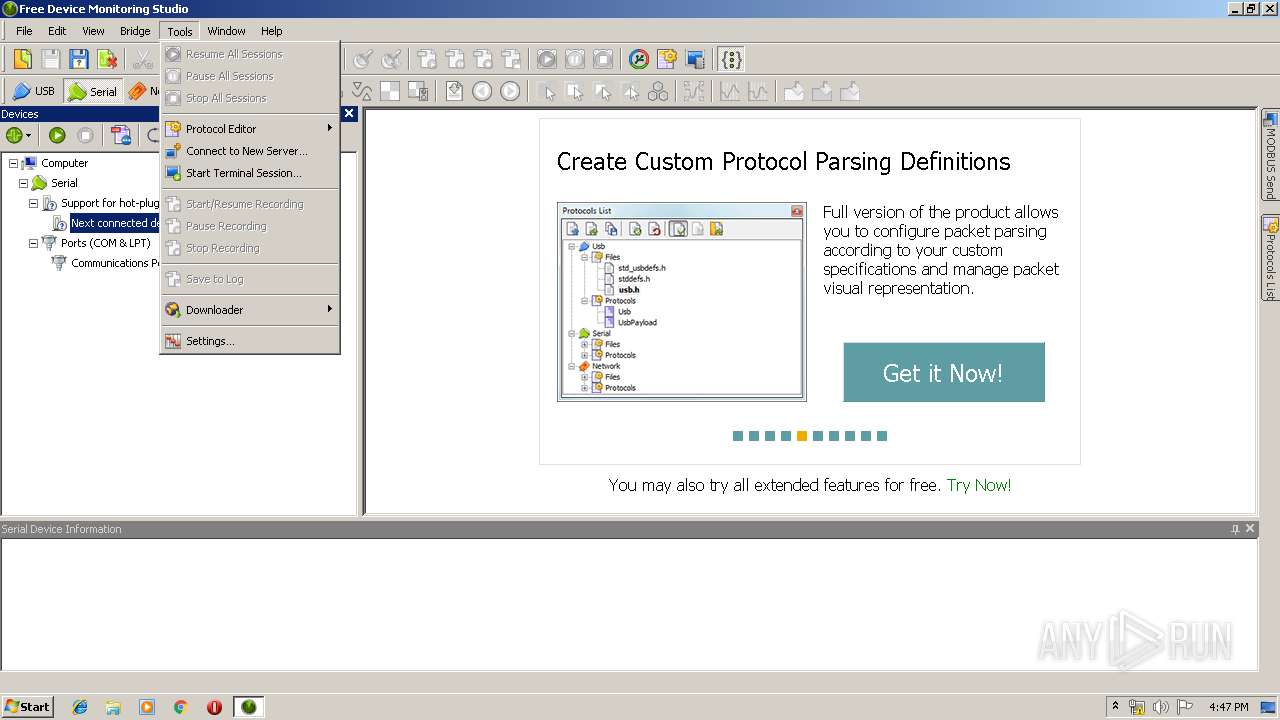
Task: Select the highlighted orange slide indicator
Action: click(x=802, y=436)
